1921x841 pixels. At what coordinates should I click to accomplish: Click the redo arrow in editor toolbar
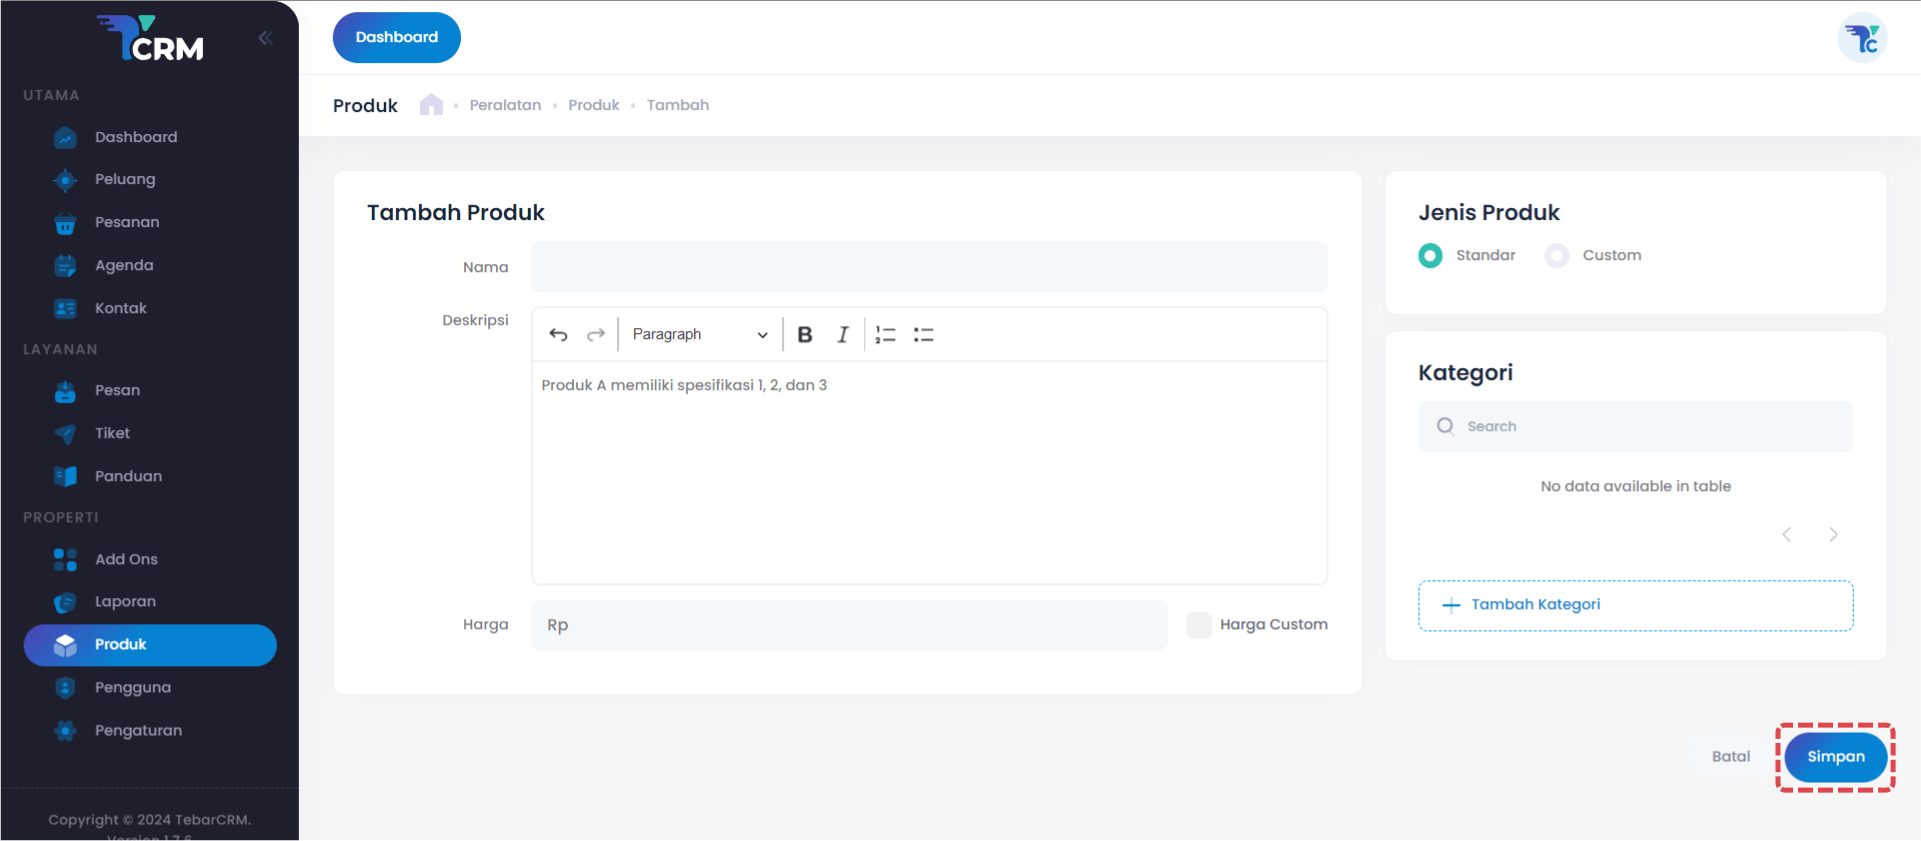(x=596, y=335)
